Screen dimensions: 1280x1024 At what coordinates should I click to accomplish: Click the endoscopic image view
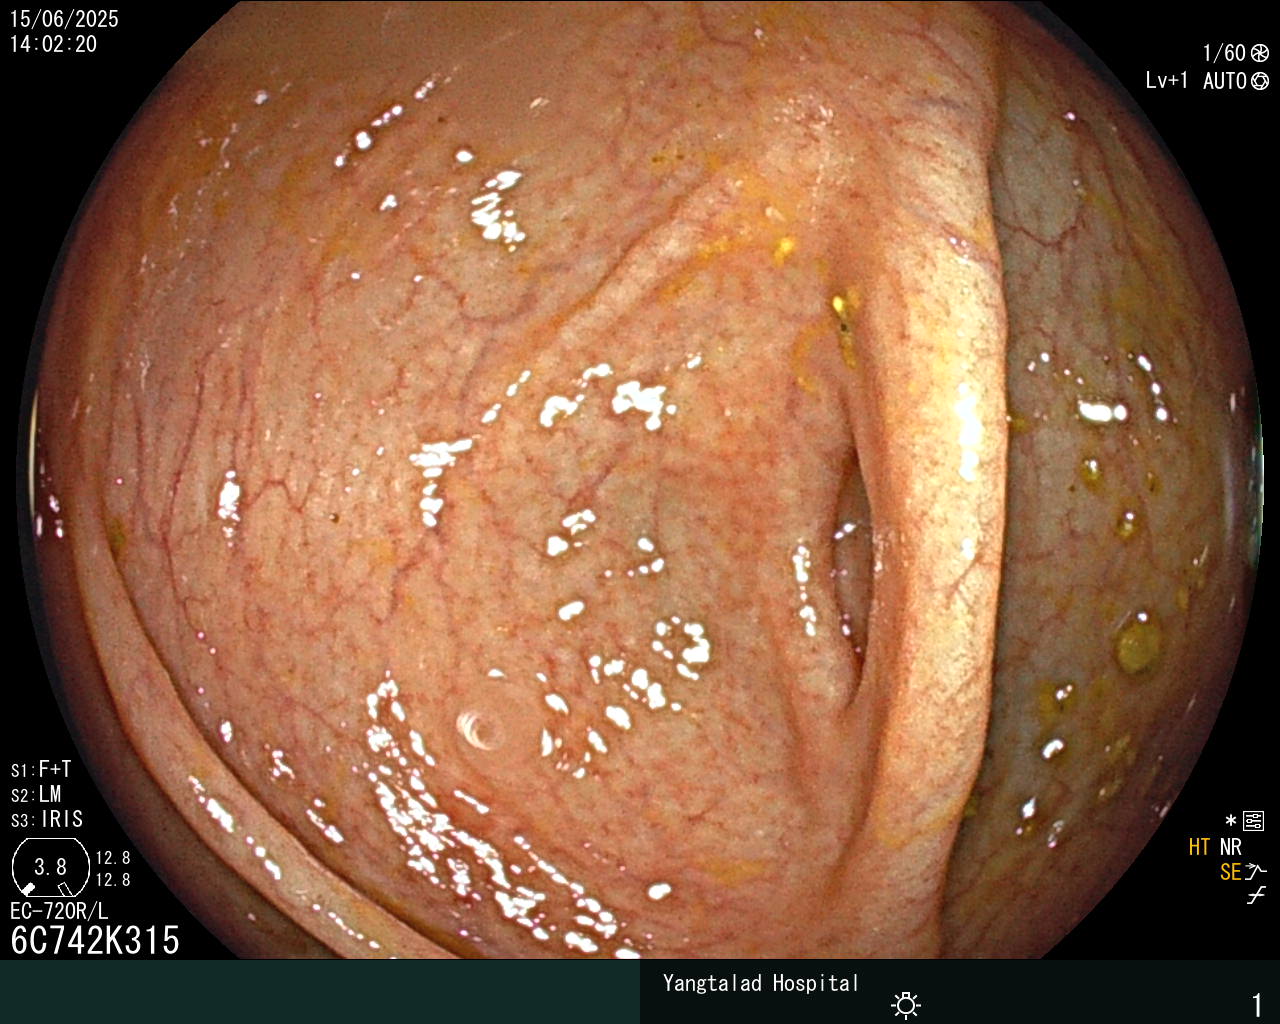(640, 480)
